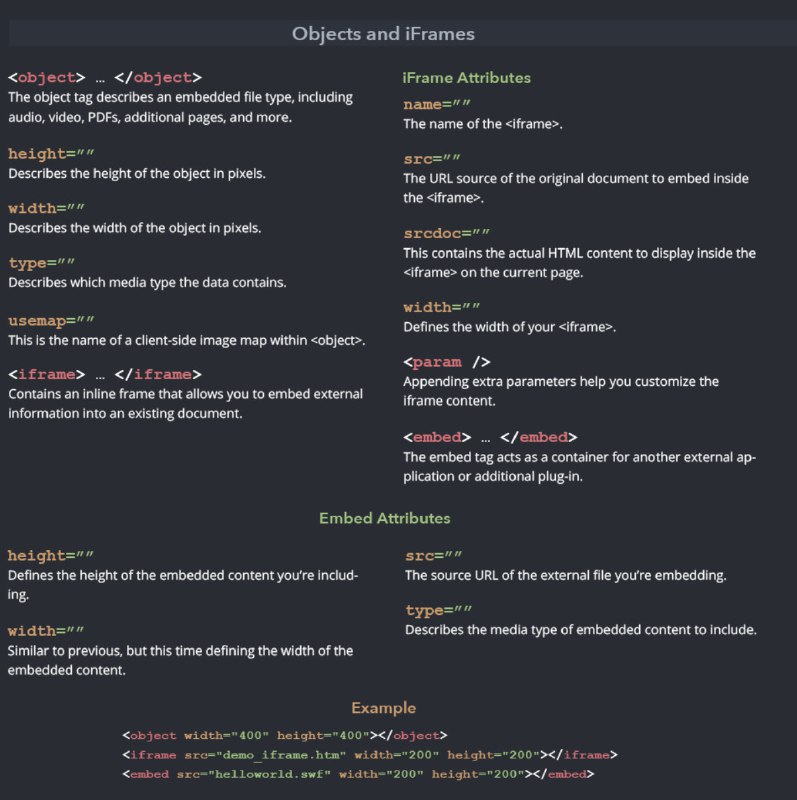
Task: Click the width attribute under Embed Attributes
Action: (x=46, y=631)
